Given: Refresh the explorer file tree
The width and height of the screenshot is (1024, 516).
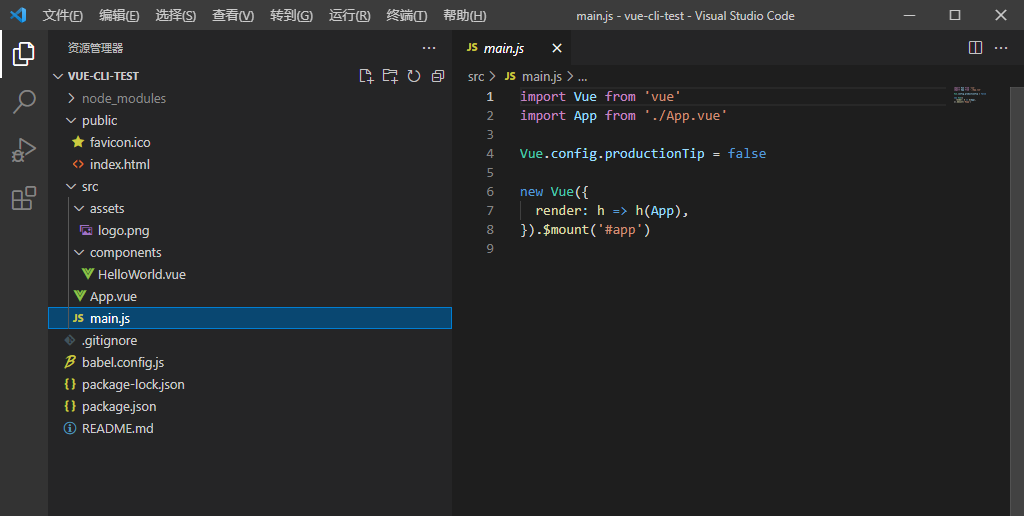Looking at the screenshot, I should pos(413,76).
